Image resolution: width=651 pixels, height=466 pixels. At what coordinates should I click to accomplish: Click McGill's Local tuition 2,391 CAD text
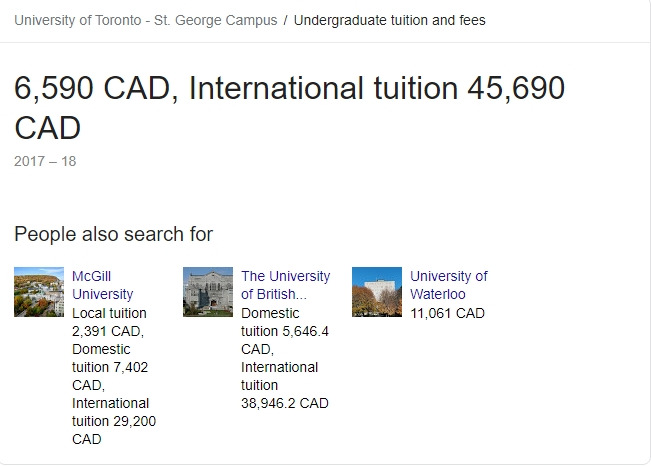coord(108,321)
